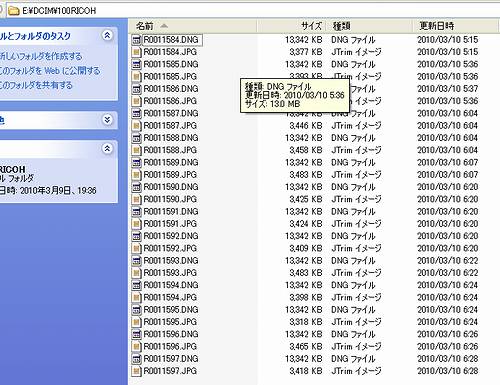
Task: Select file name R0011596.DNG
Action: point(171,334)
